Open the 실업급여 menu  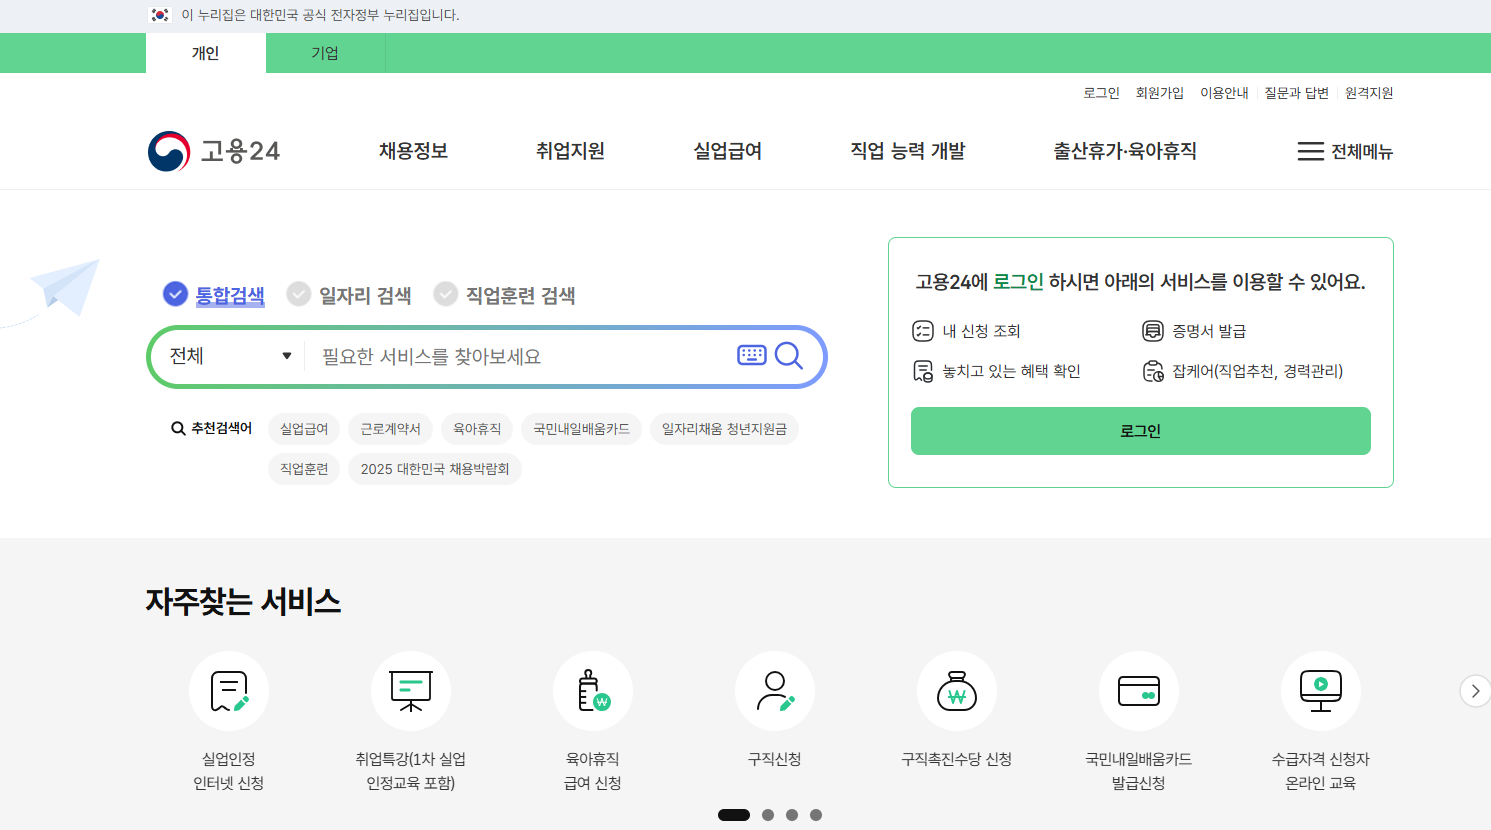[728, 151]
